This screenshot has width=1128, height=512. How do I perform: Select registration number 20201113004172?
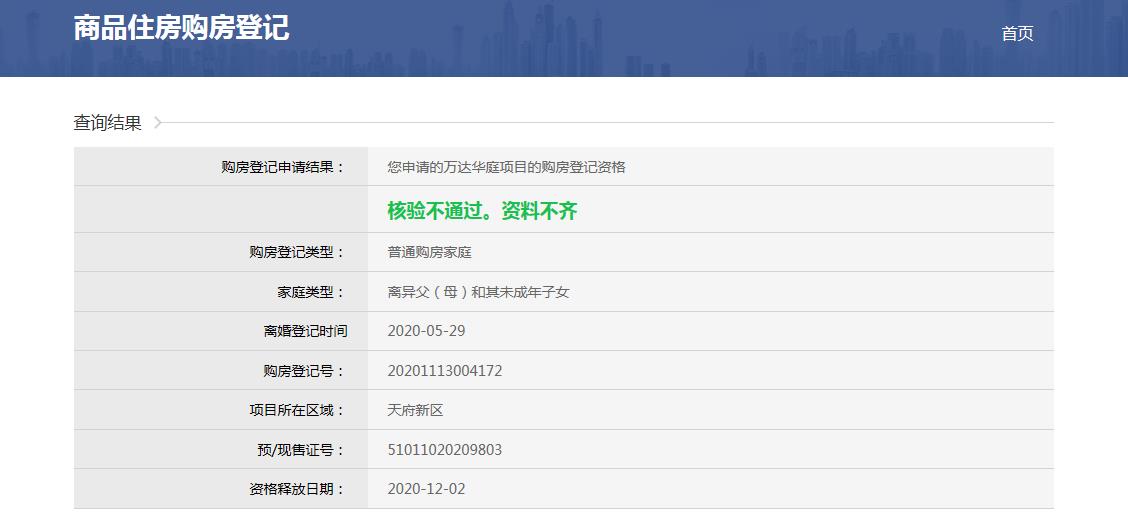point(444,371)
